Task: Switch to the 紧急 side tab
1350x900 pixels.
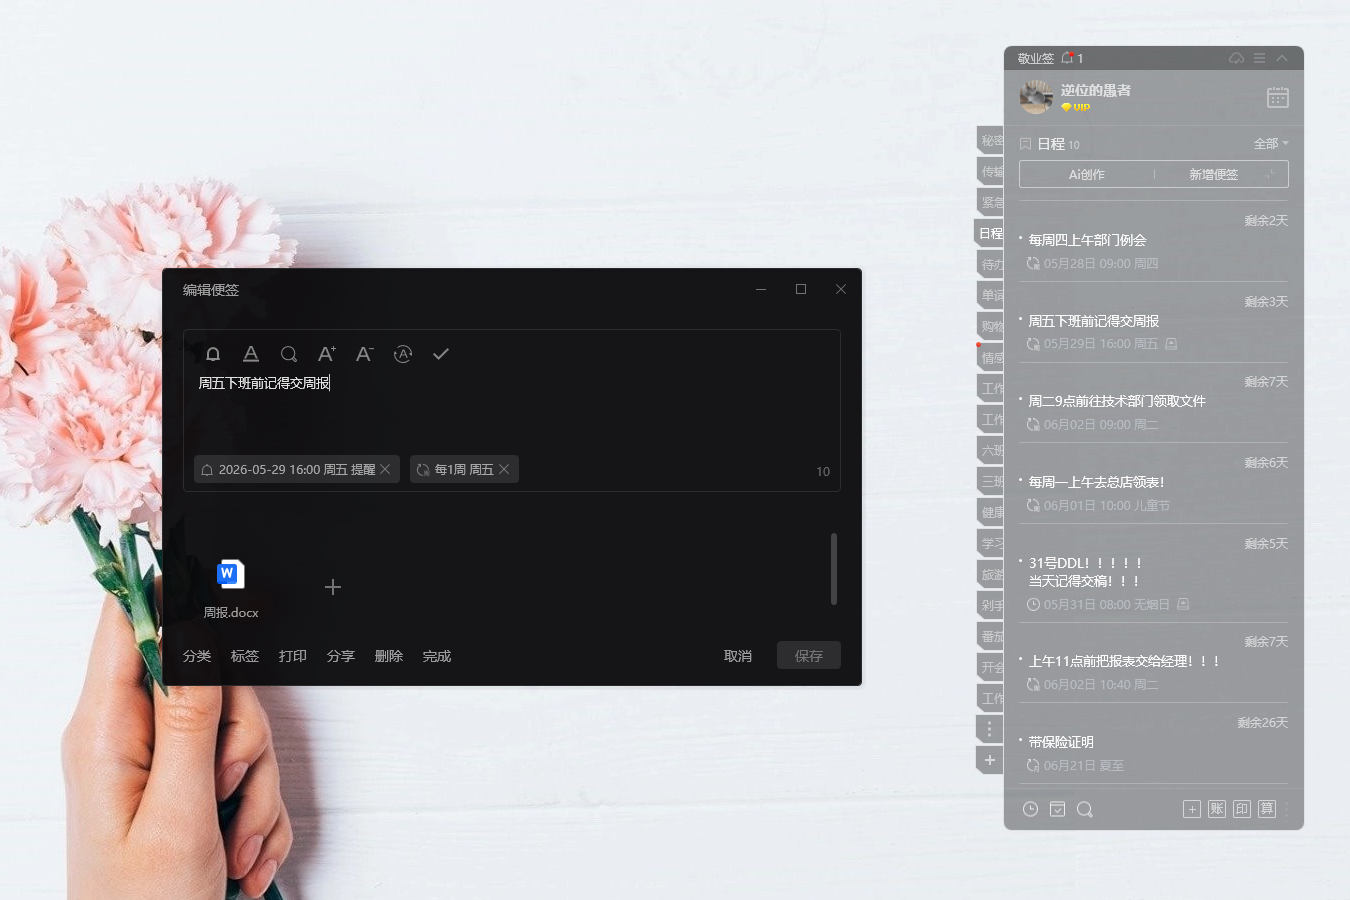Action: (x=990, y=202)
